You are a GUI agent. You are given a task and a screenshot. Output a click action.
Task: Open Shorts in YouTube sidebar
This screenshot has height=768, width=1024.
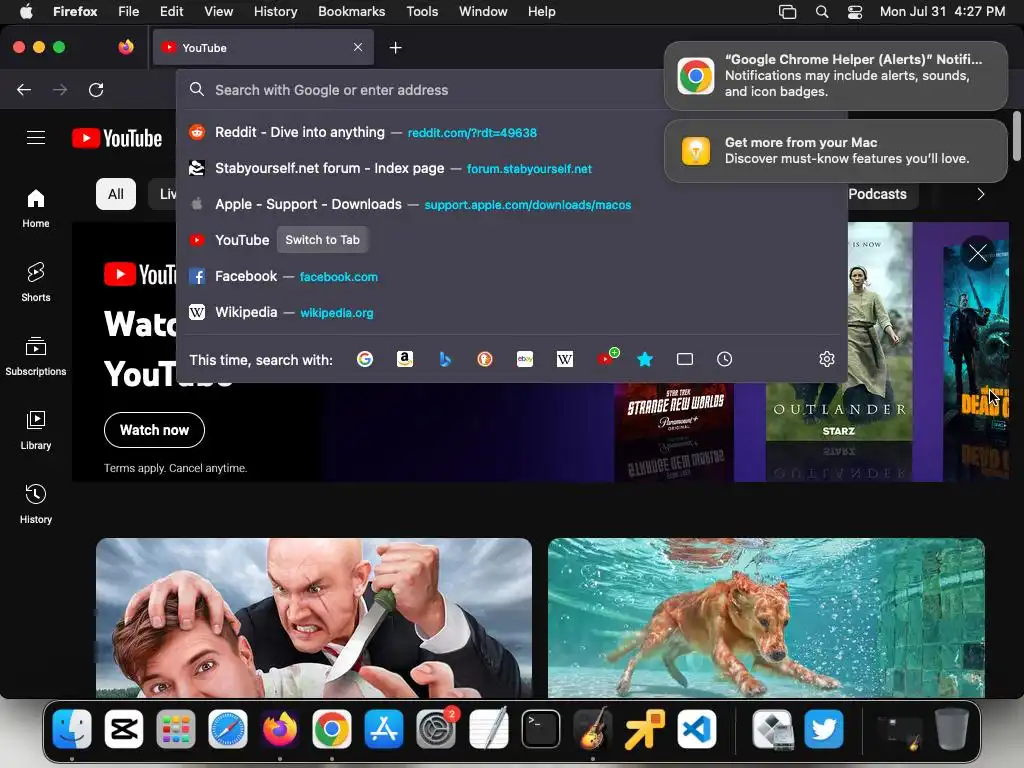pos(36,282)
